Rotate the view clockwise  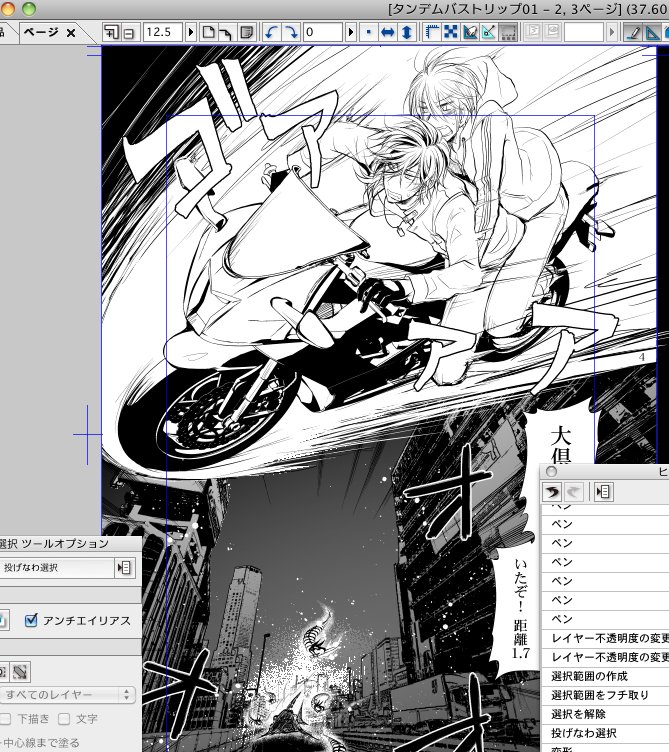coord(291,32)
